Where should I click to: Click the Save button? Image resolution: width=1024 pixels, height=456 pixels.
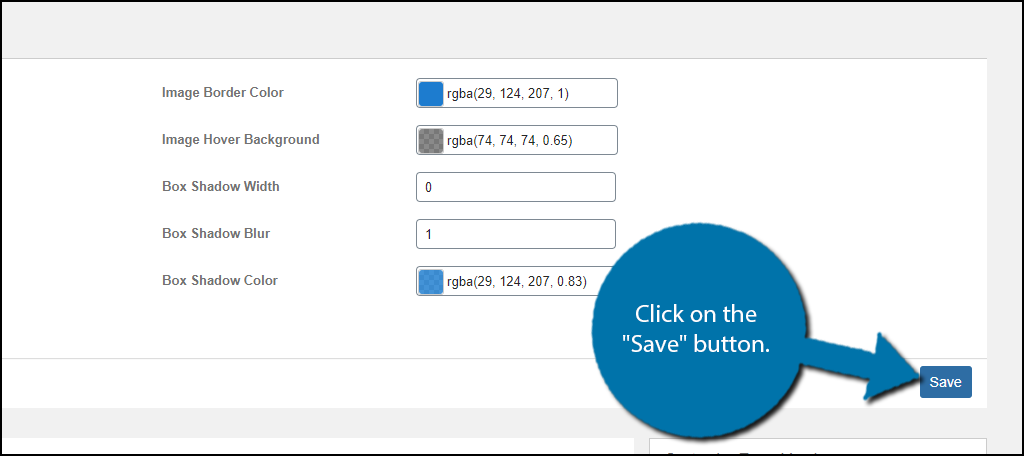945,382
